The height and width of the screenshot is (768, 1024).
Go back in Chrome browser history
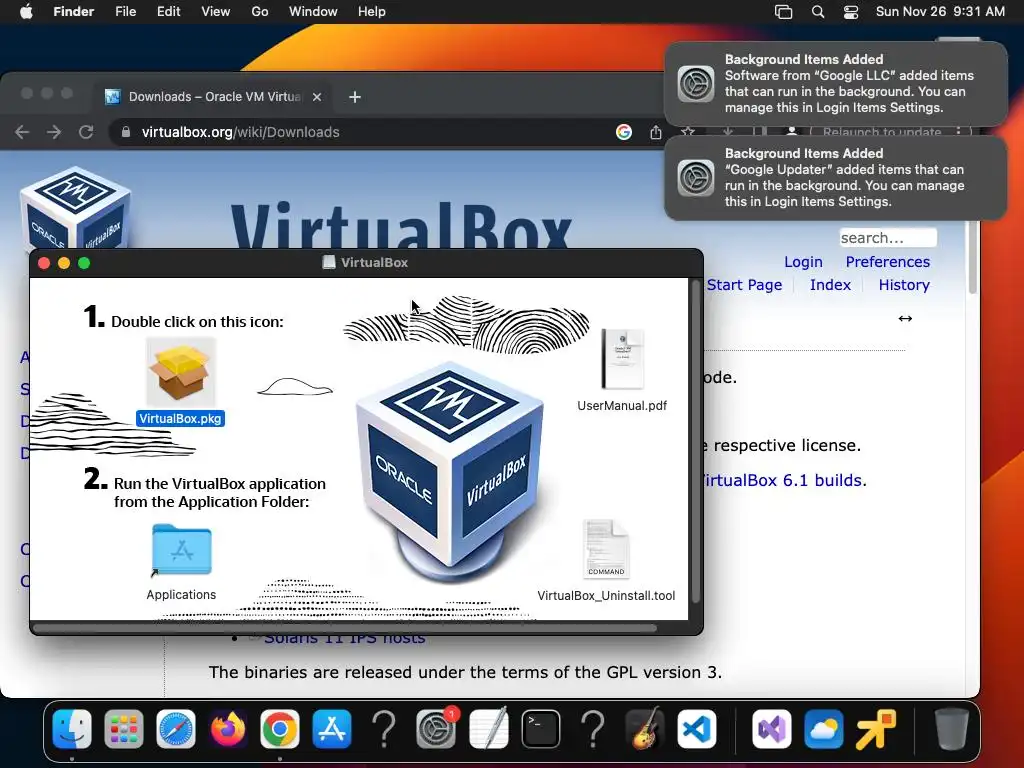click(22, 132)
